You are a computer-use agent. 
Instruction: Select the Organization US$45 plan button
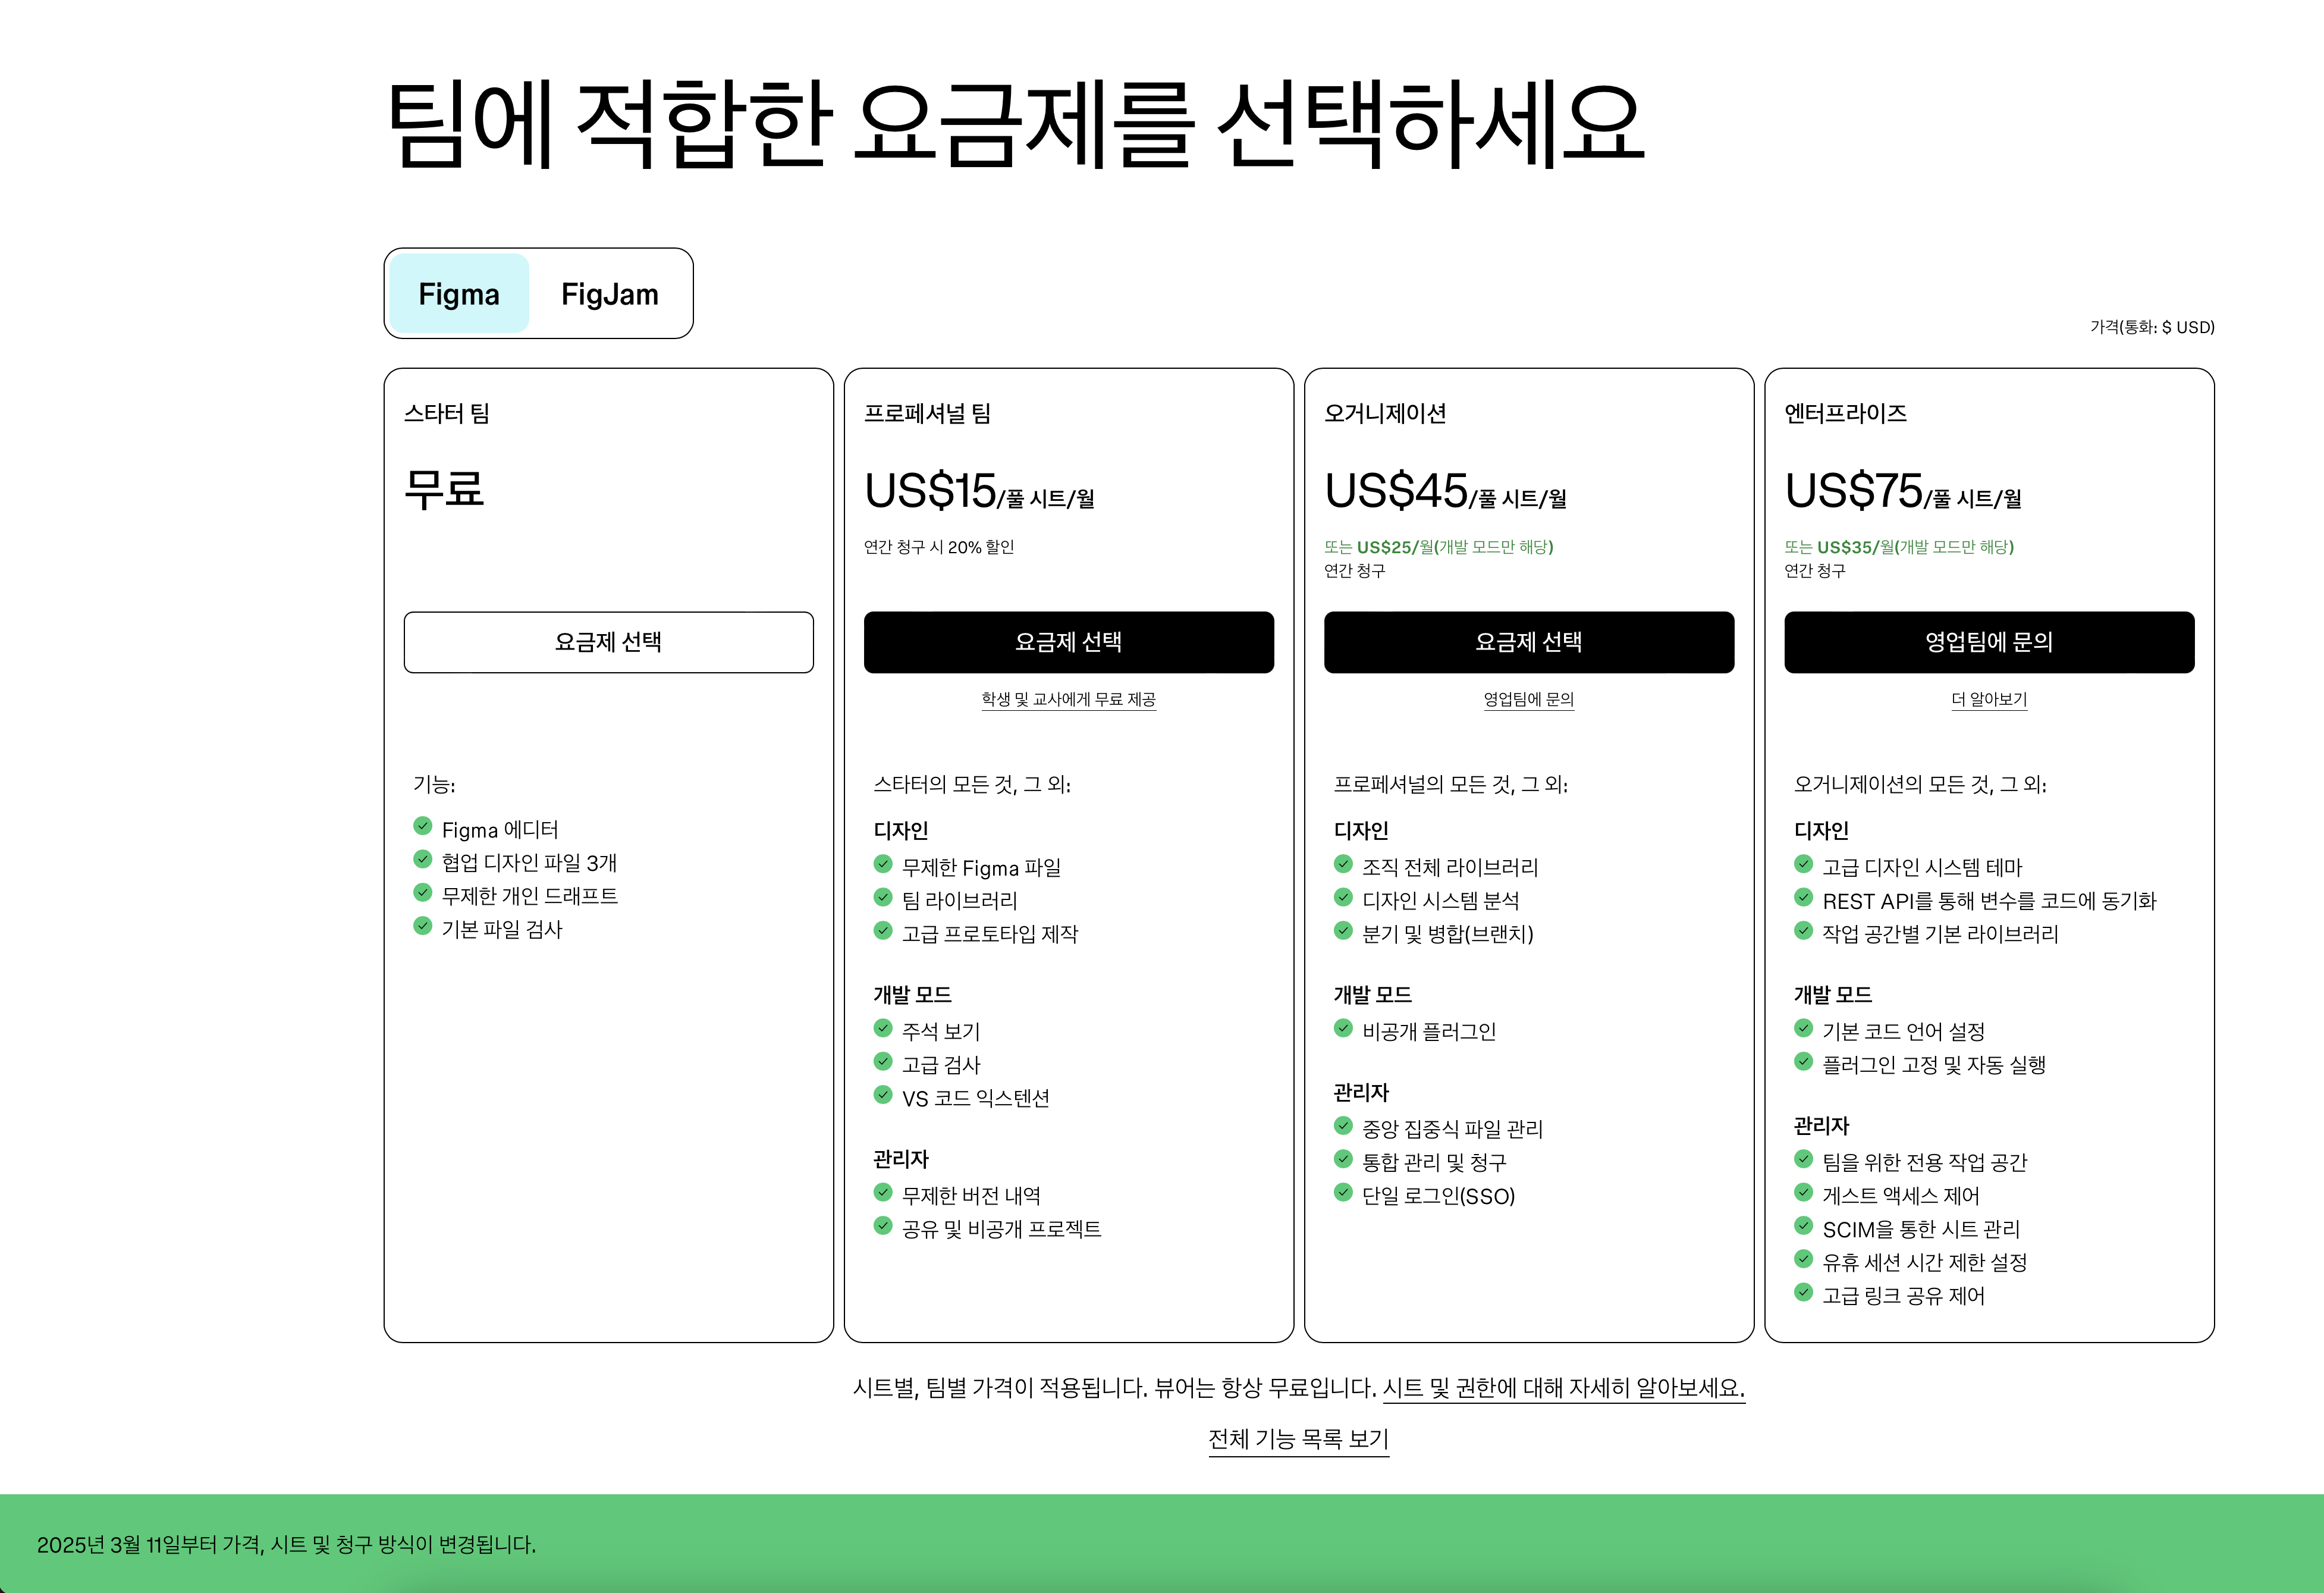pyautogui.click(x=1528, y=642)
